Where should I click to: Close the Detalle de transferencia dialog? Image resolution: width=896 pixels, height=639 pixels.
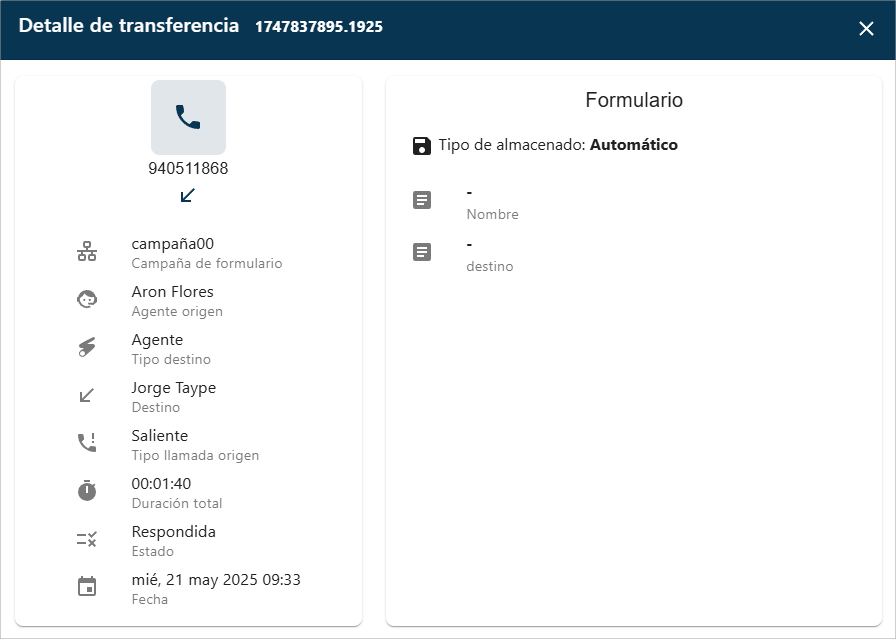pos(867,28)
